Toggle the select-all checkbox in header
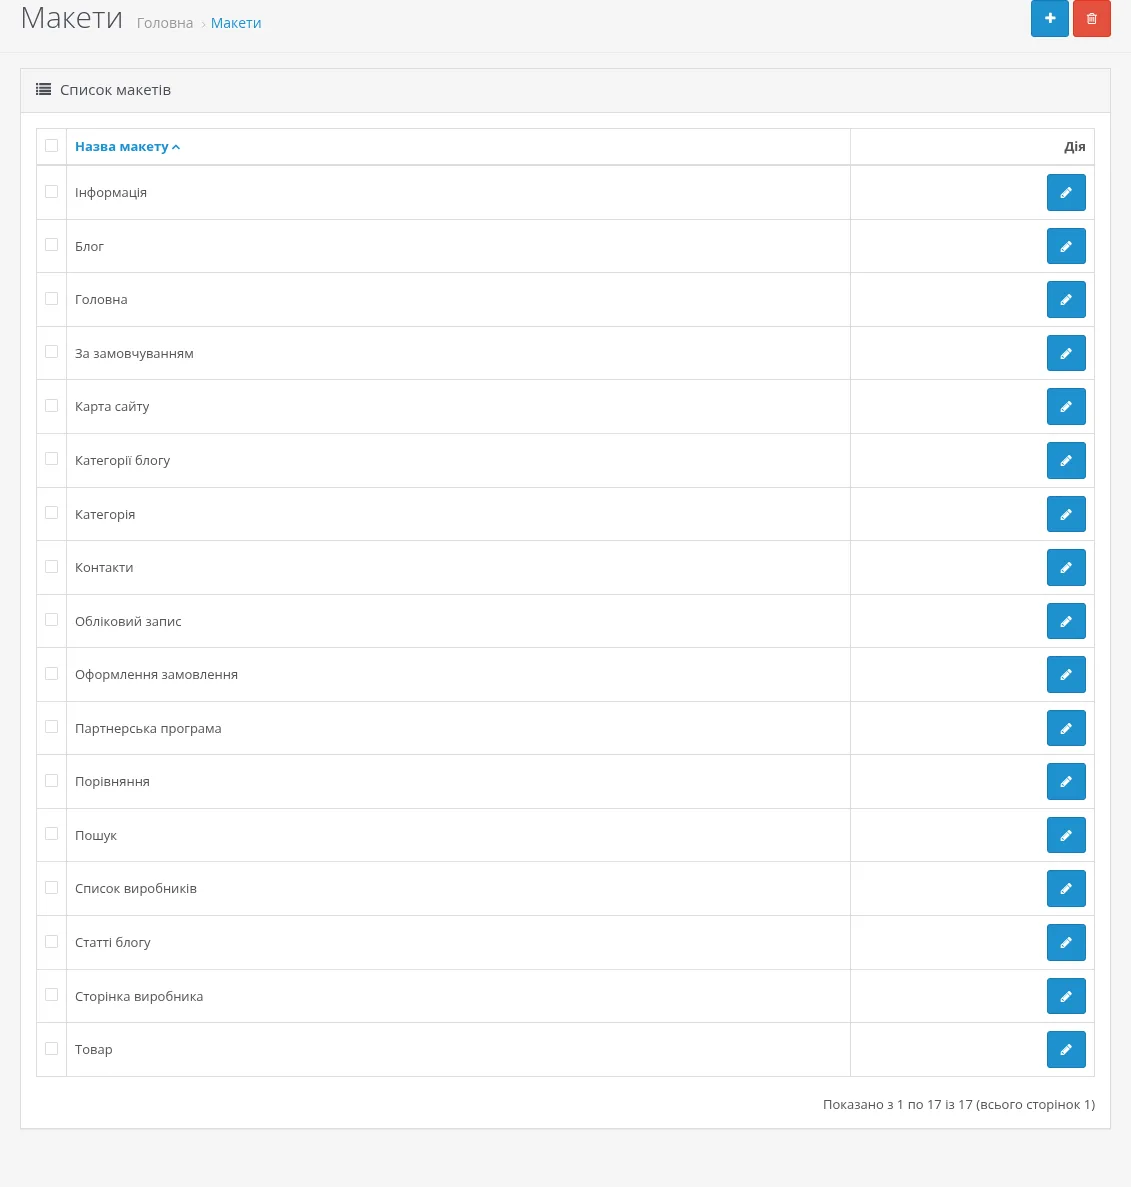This screenshot has height=1187, width=1131. click(x=51, y=145)
